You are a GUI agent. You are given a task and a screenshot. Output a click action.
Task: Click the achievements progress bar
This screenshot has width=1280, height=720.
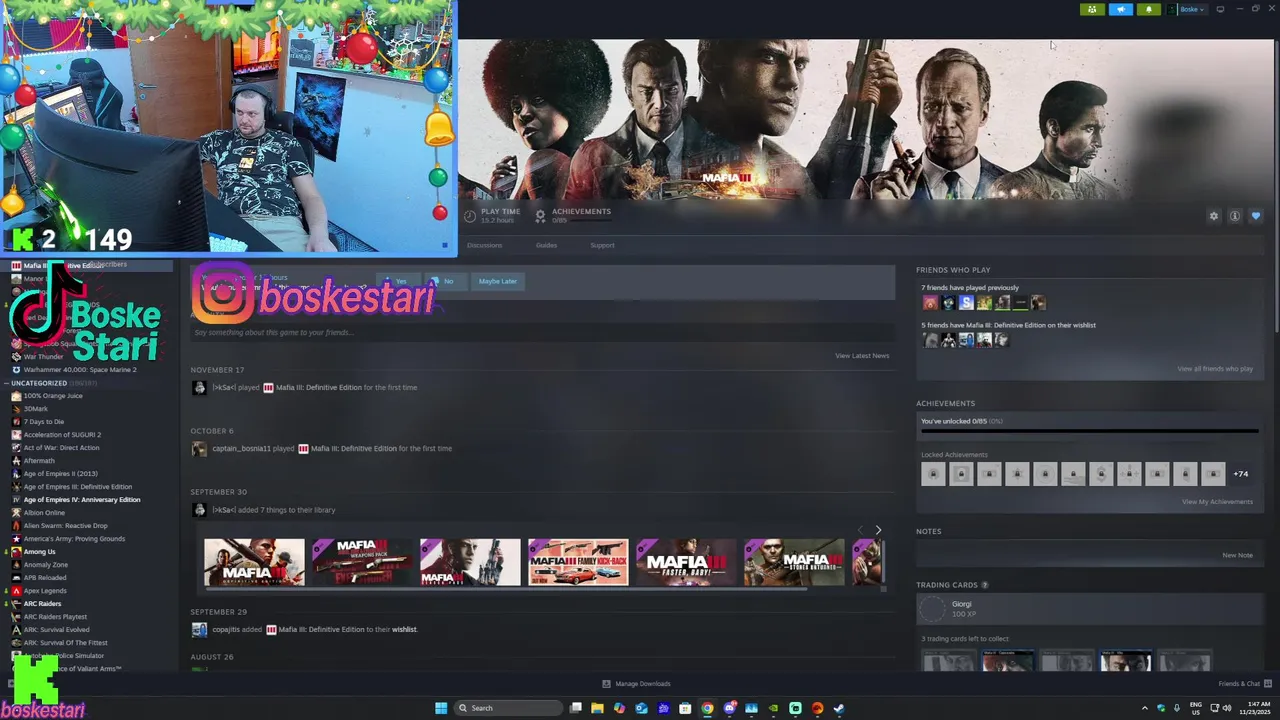point(1089,432)
